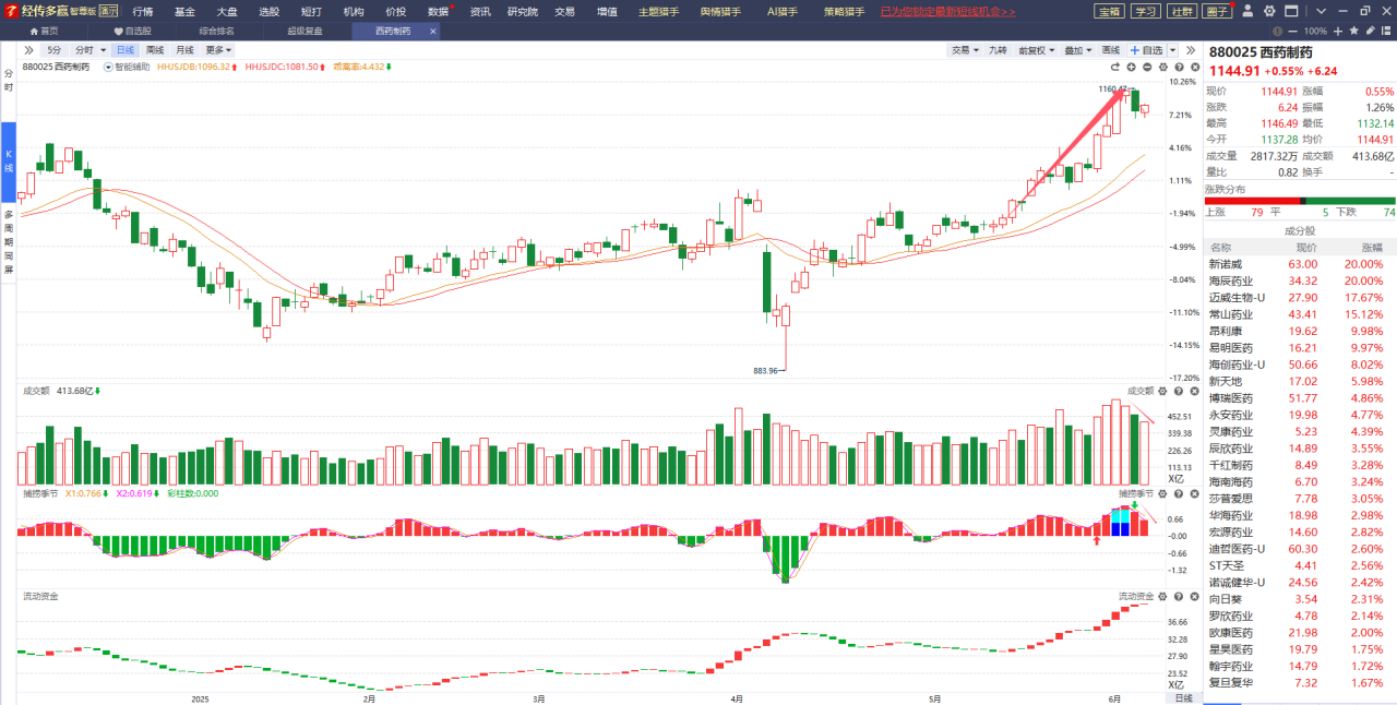Switch chart to 月线 monthly period
The width and height of the screenshot is (1397, 705).
[185, 50]
